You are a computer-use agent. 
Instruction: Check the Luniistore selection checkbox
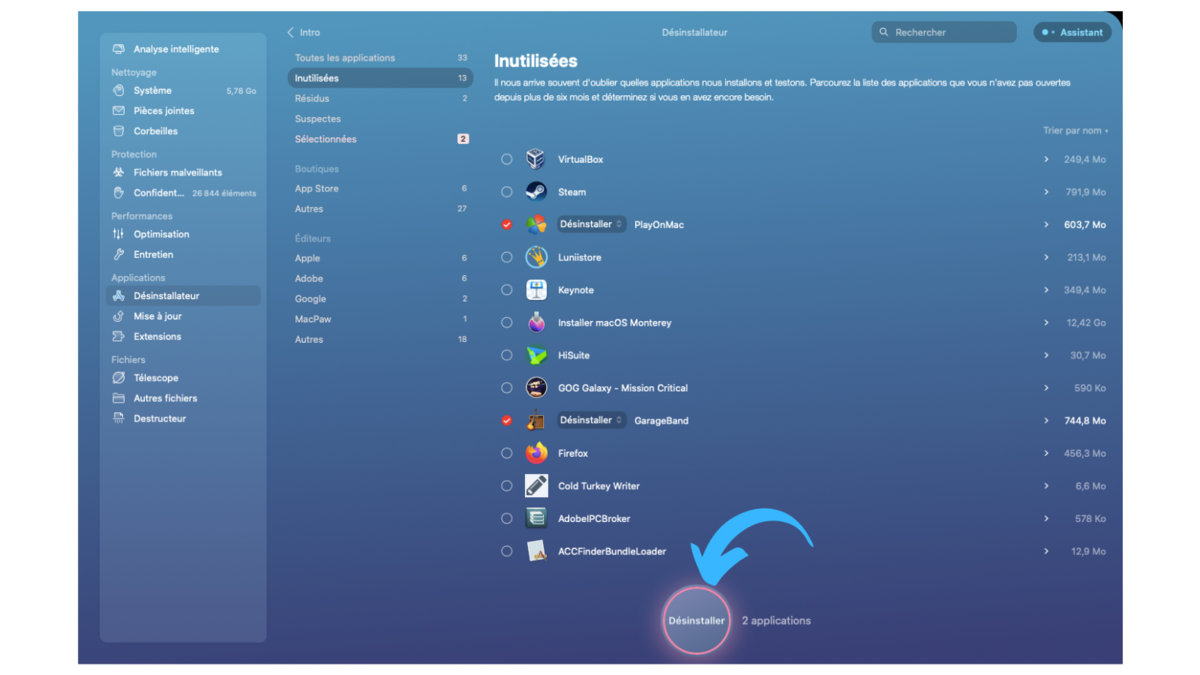click(x=507, y=257)
